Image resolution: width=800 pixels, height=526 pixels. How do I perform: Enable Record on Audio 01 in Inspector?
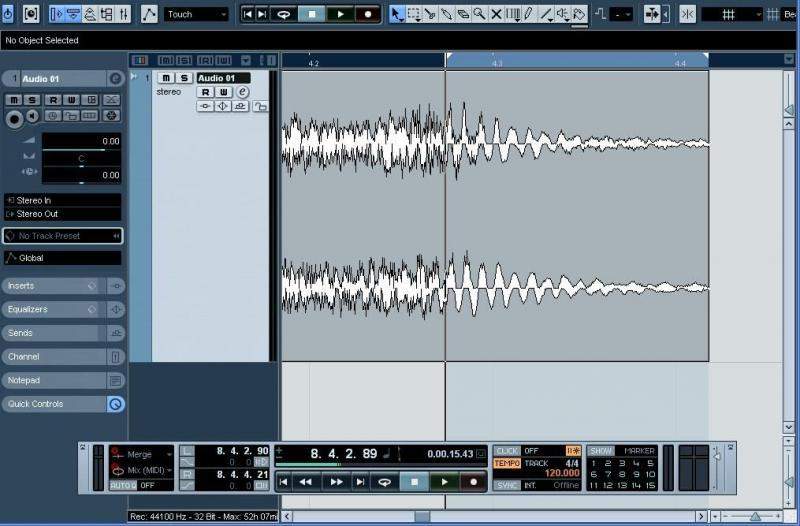click(x=14, y=119)
